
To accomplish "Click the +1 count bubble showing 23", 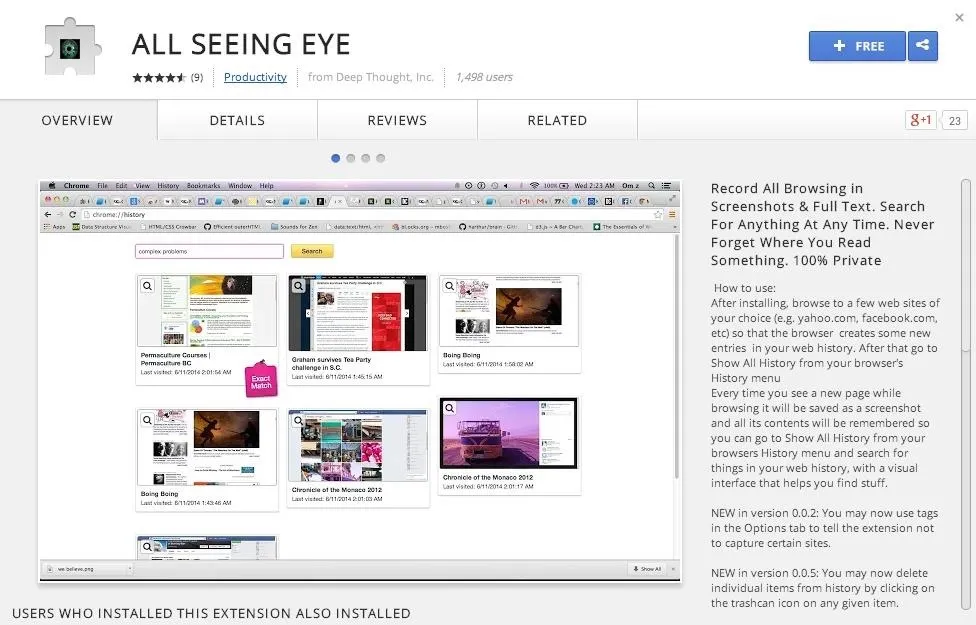I will [954, 120].
